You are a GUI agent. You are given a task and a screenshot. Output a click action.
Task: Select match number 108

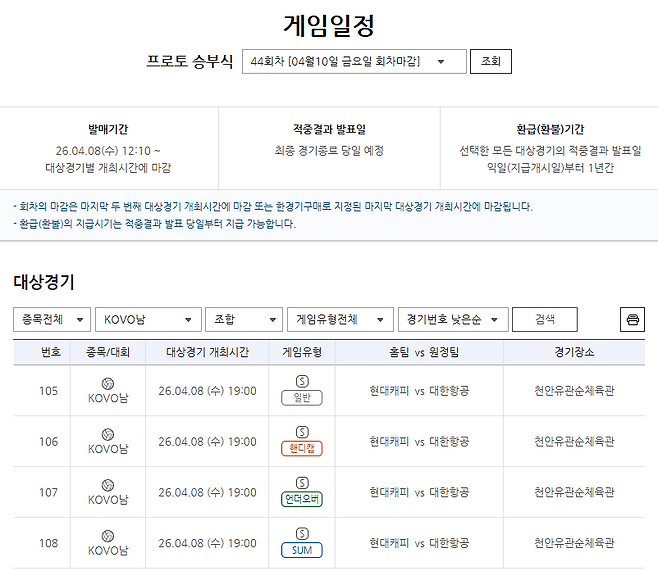pyautogui.click(x=49, y=543)
